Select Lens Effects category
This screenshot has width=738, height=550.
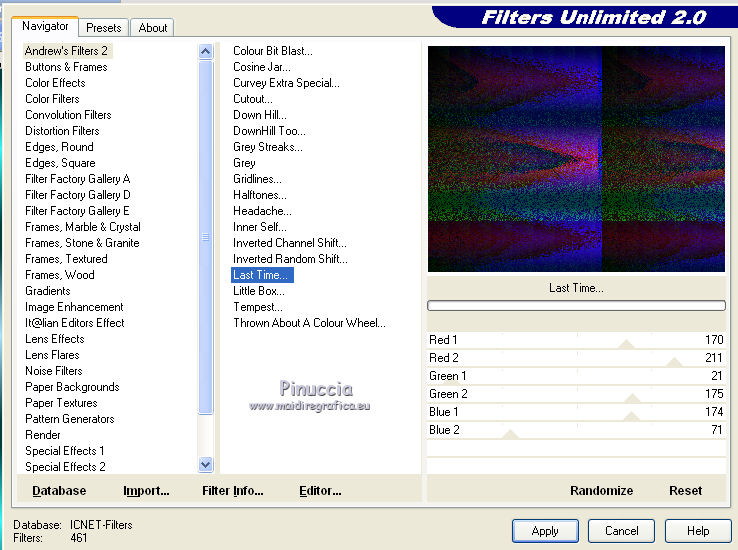tap(55, 339)
